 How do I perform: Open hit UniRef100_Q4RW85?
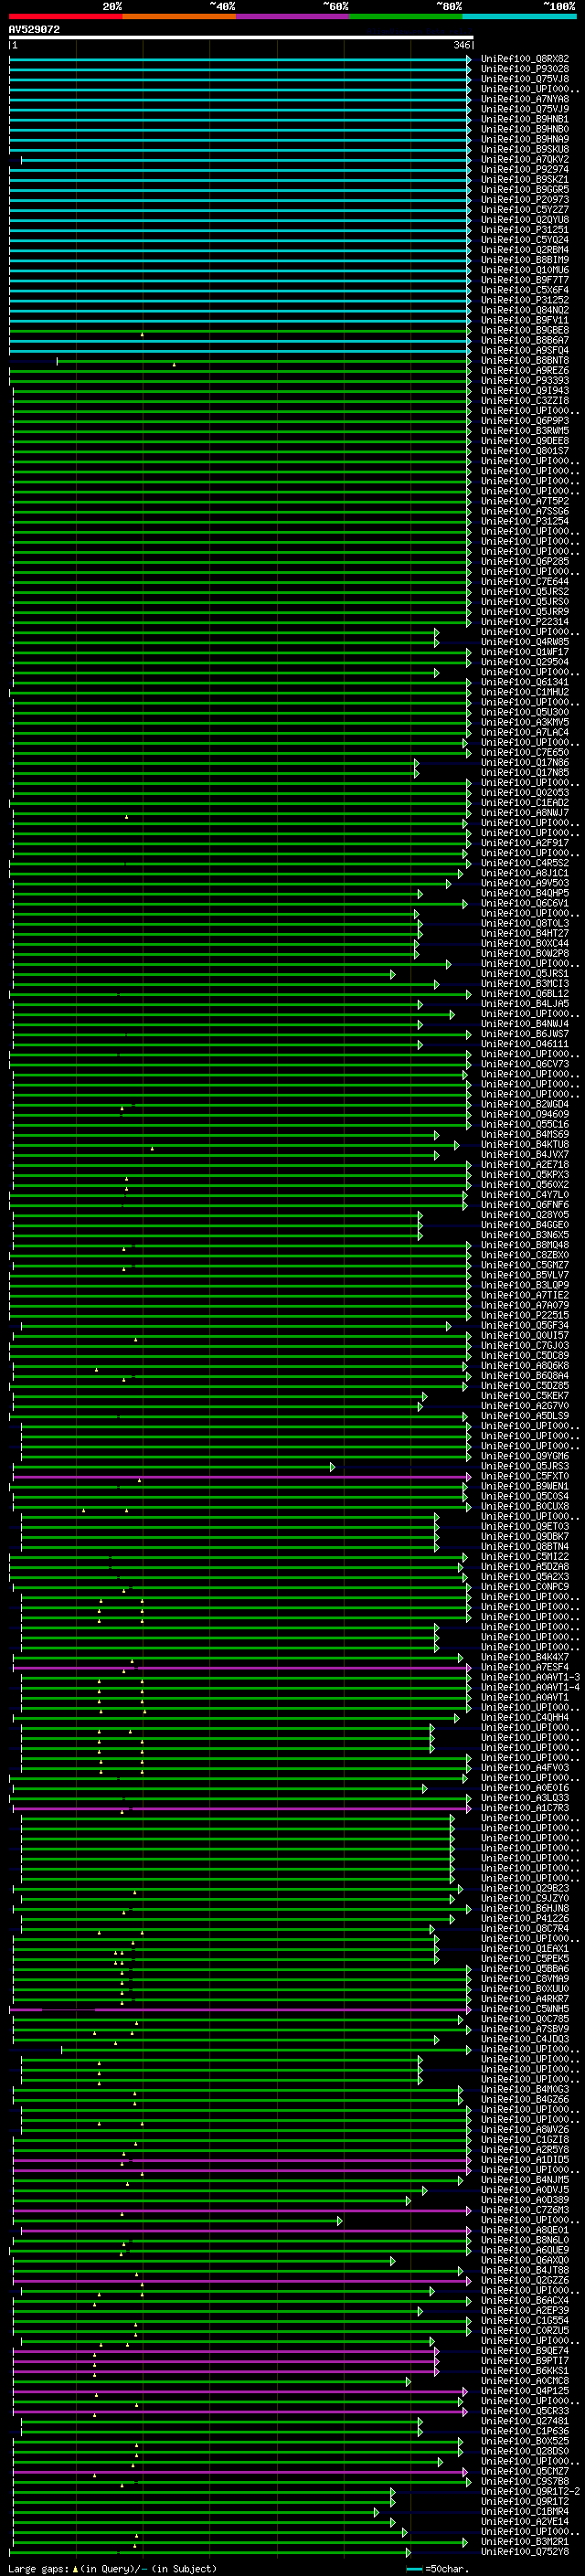(525, 642)
